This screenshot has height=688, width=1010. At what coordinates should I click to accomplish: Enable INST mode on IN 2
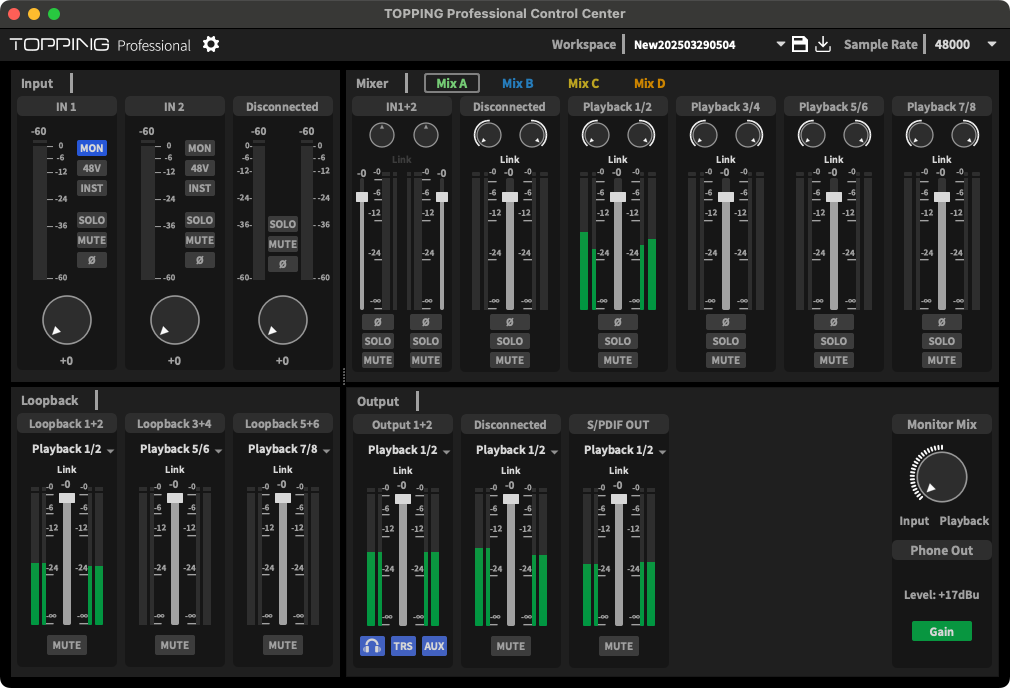click(x=200, y=188)
